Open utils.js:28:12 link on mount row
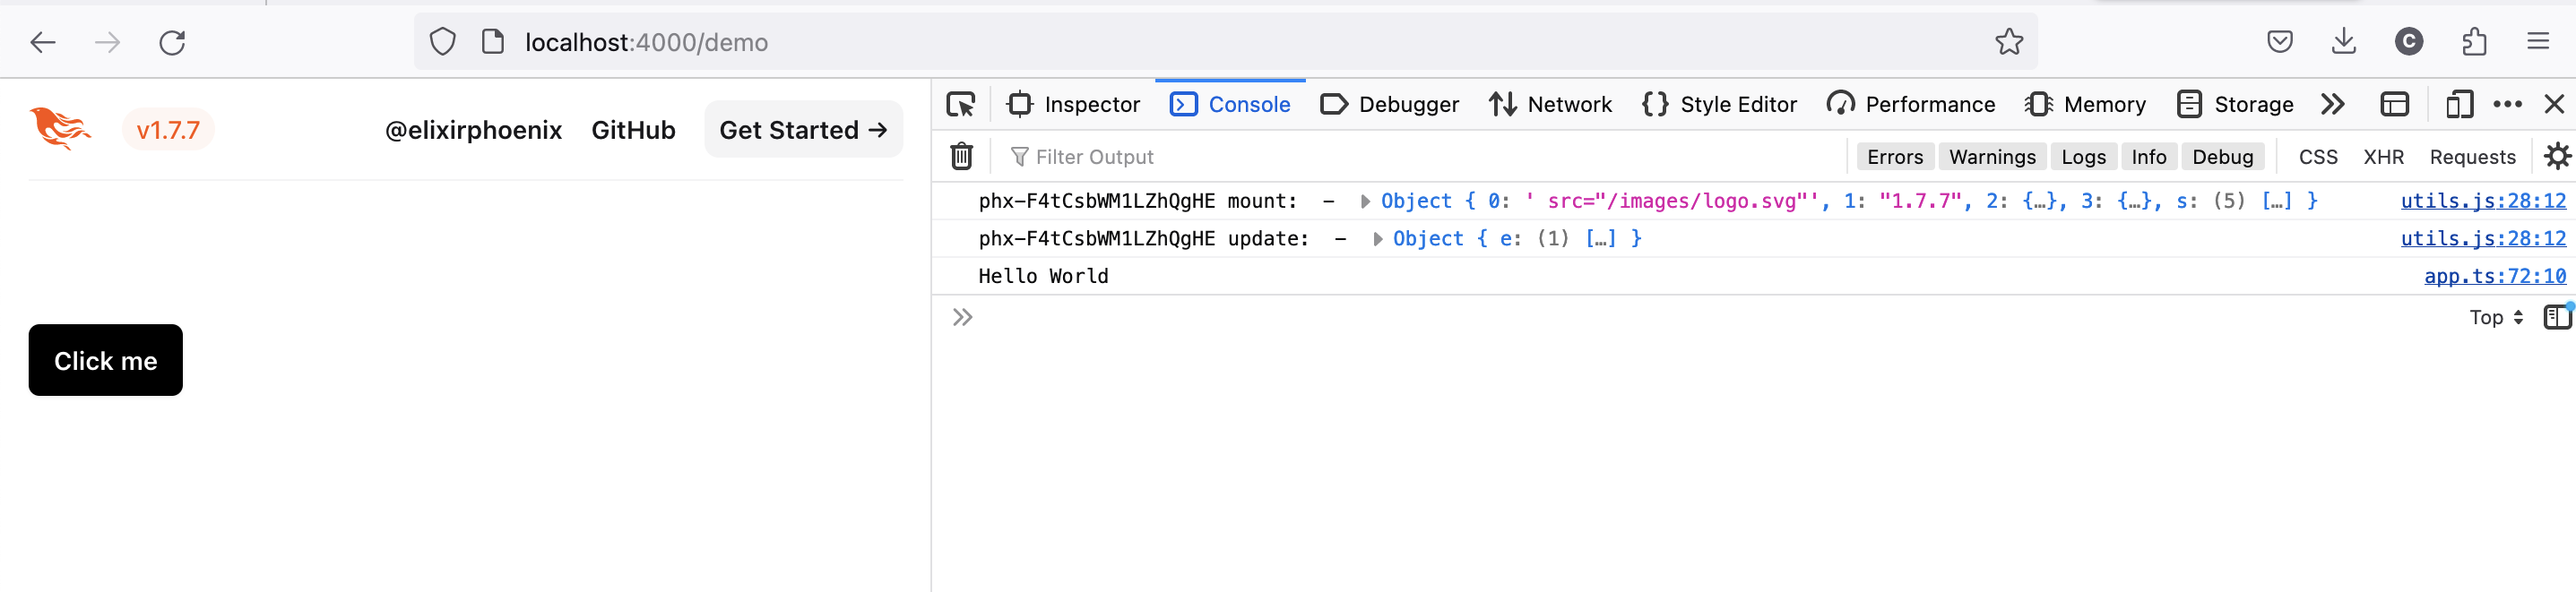Screen dimensions: 2576x592 coord(2483,201)
